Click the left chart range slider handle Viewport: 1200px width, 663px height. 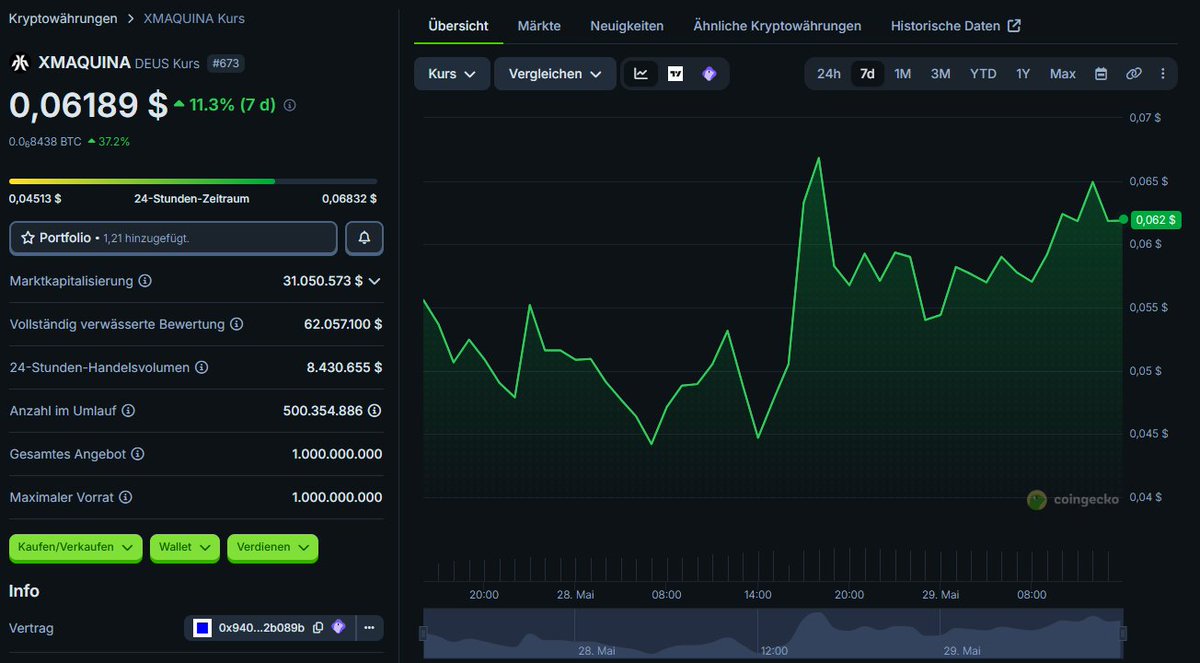tap(423, 633)
